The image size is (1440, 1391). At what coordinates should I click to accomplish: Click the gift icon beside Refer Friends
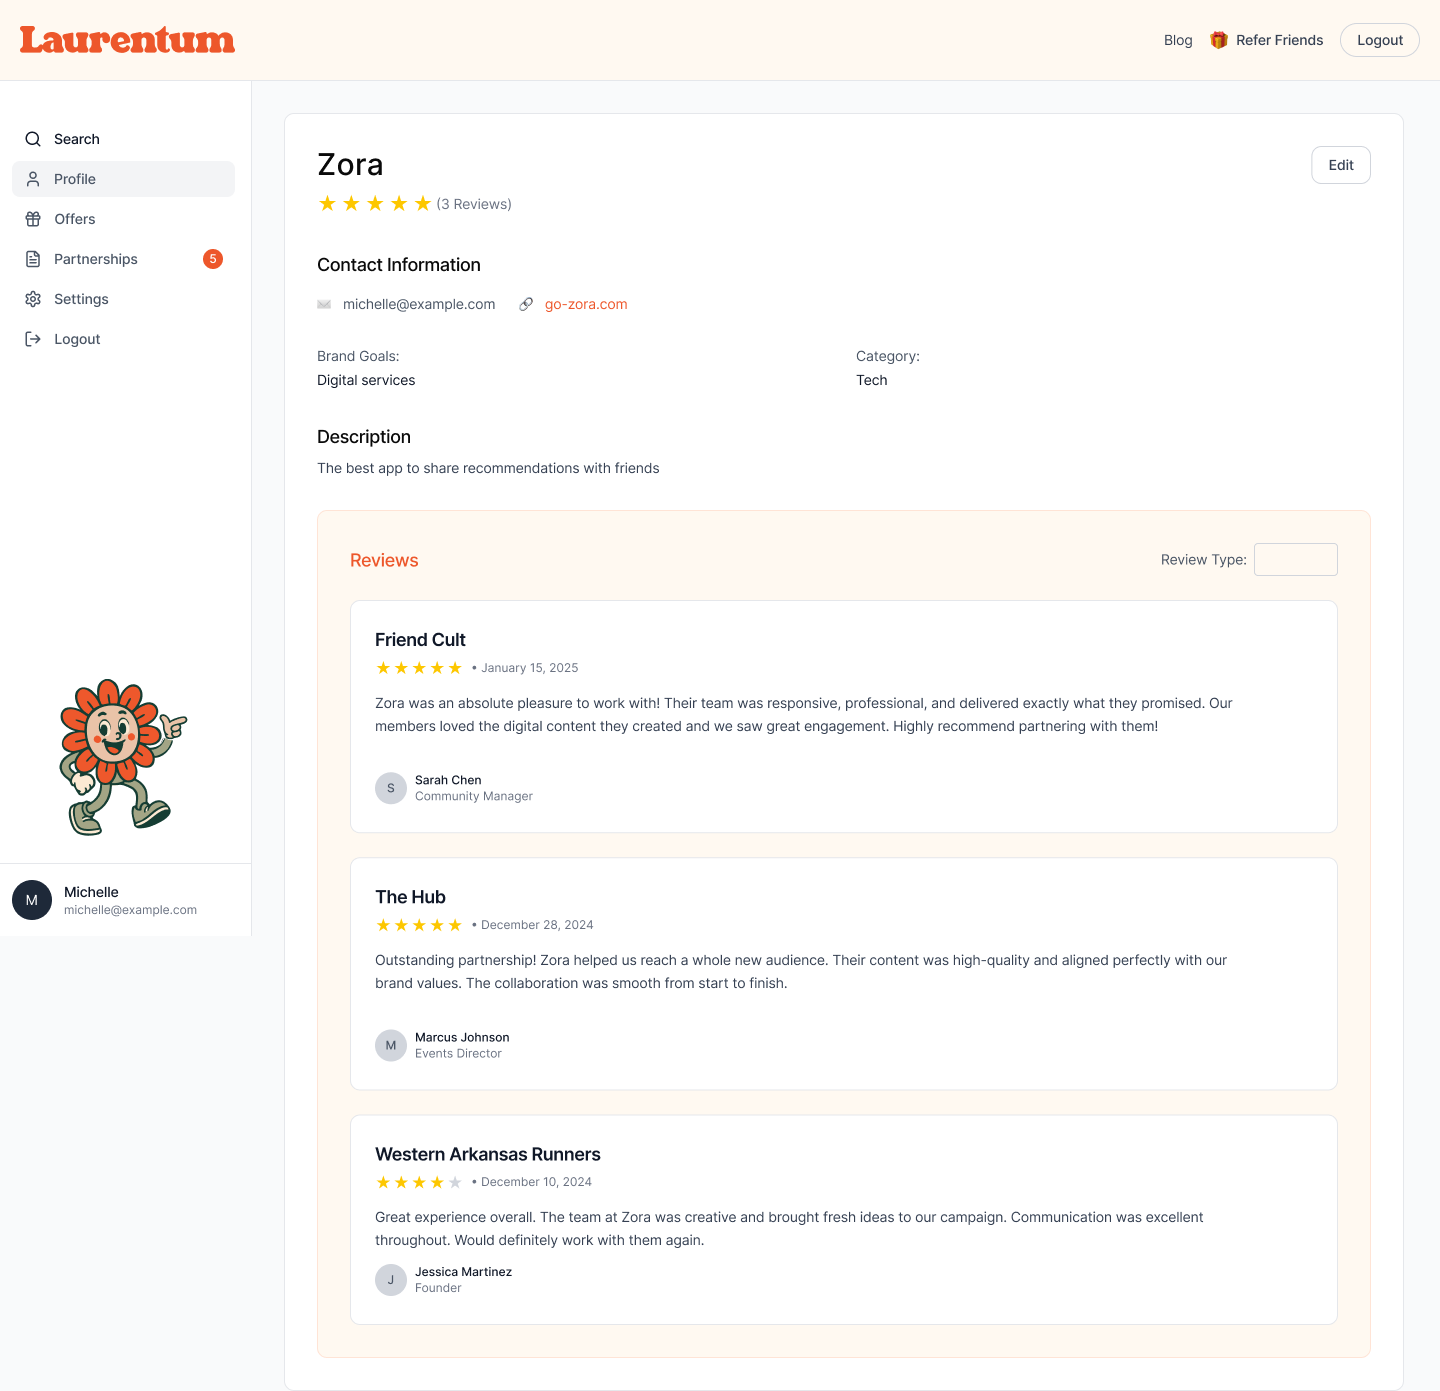click(1218, 40)
